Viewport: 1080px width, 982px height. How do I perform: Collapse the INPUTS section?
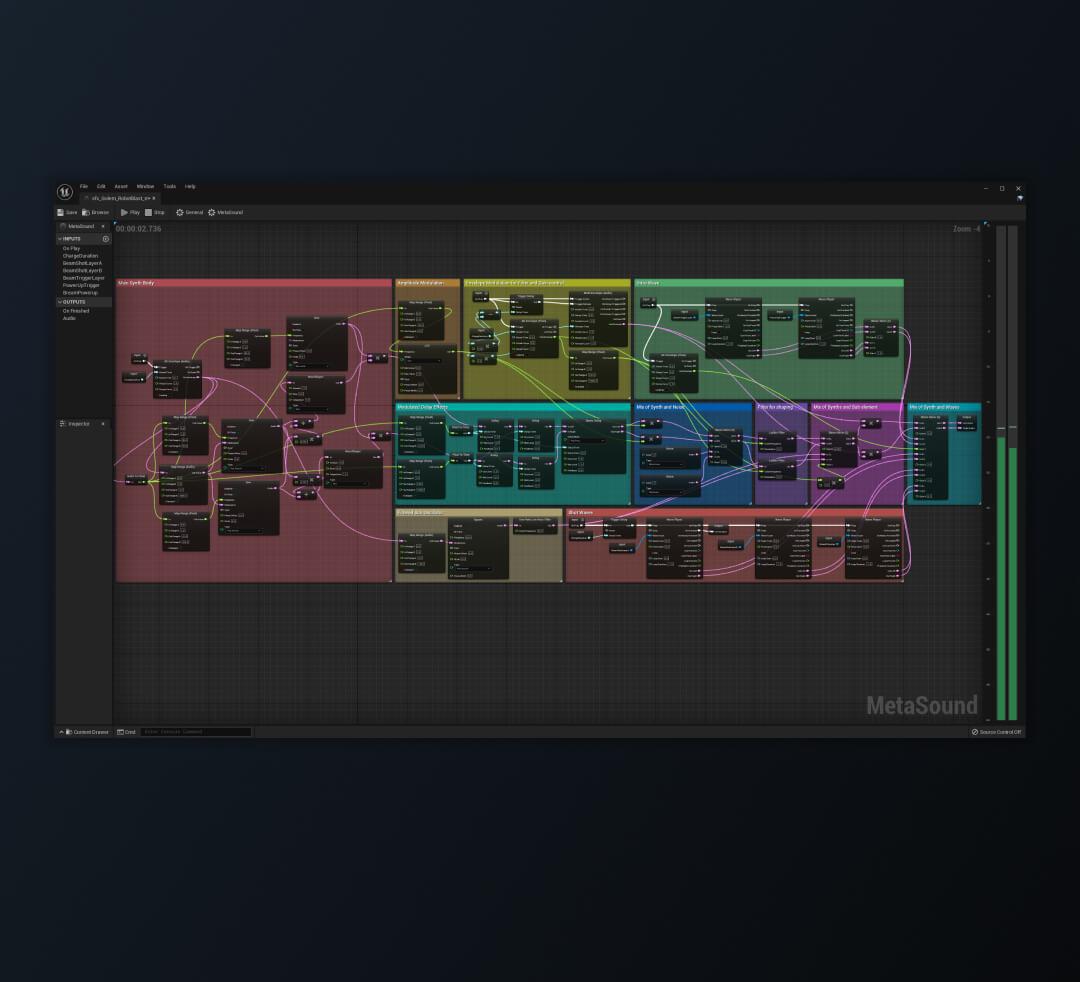coord(60,239)
